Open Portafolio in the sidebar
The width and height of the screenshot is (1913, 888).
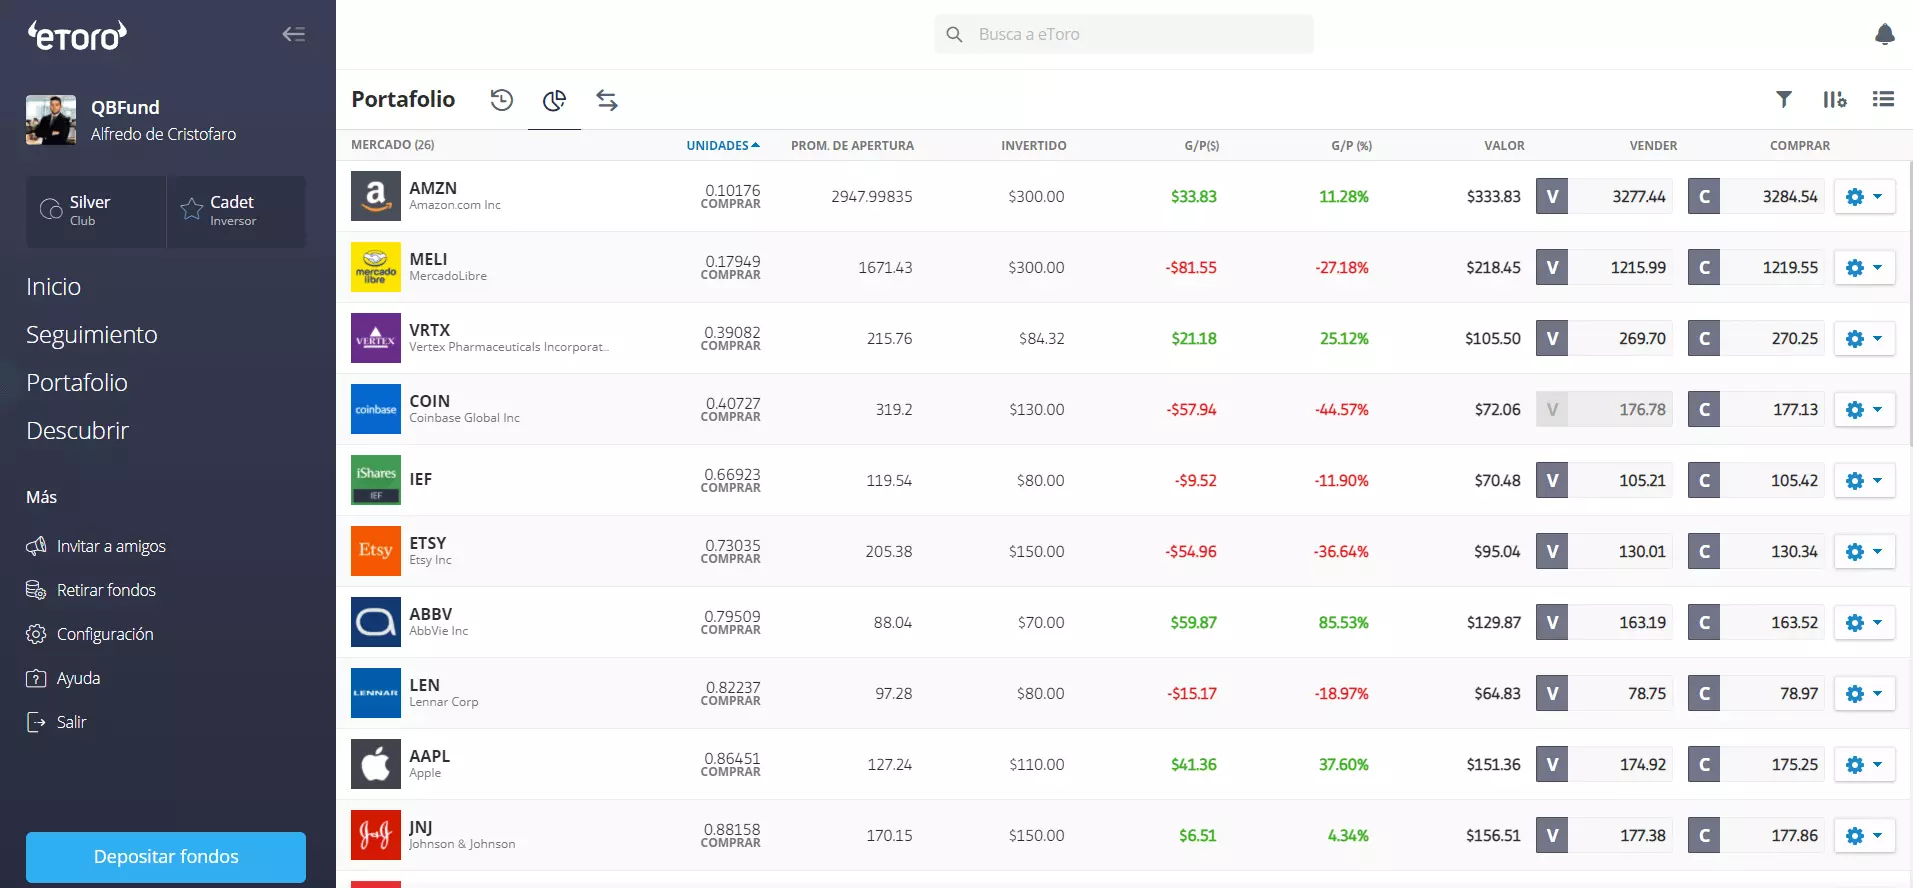(x=77, y=383)
